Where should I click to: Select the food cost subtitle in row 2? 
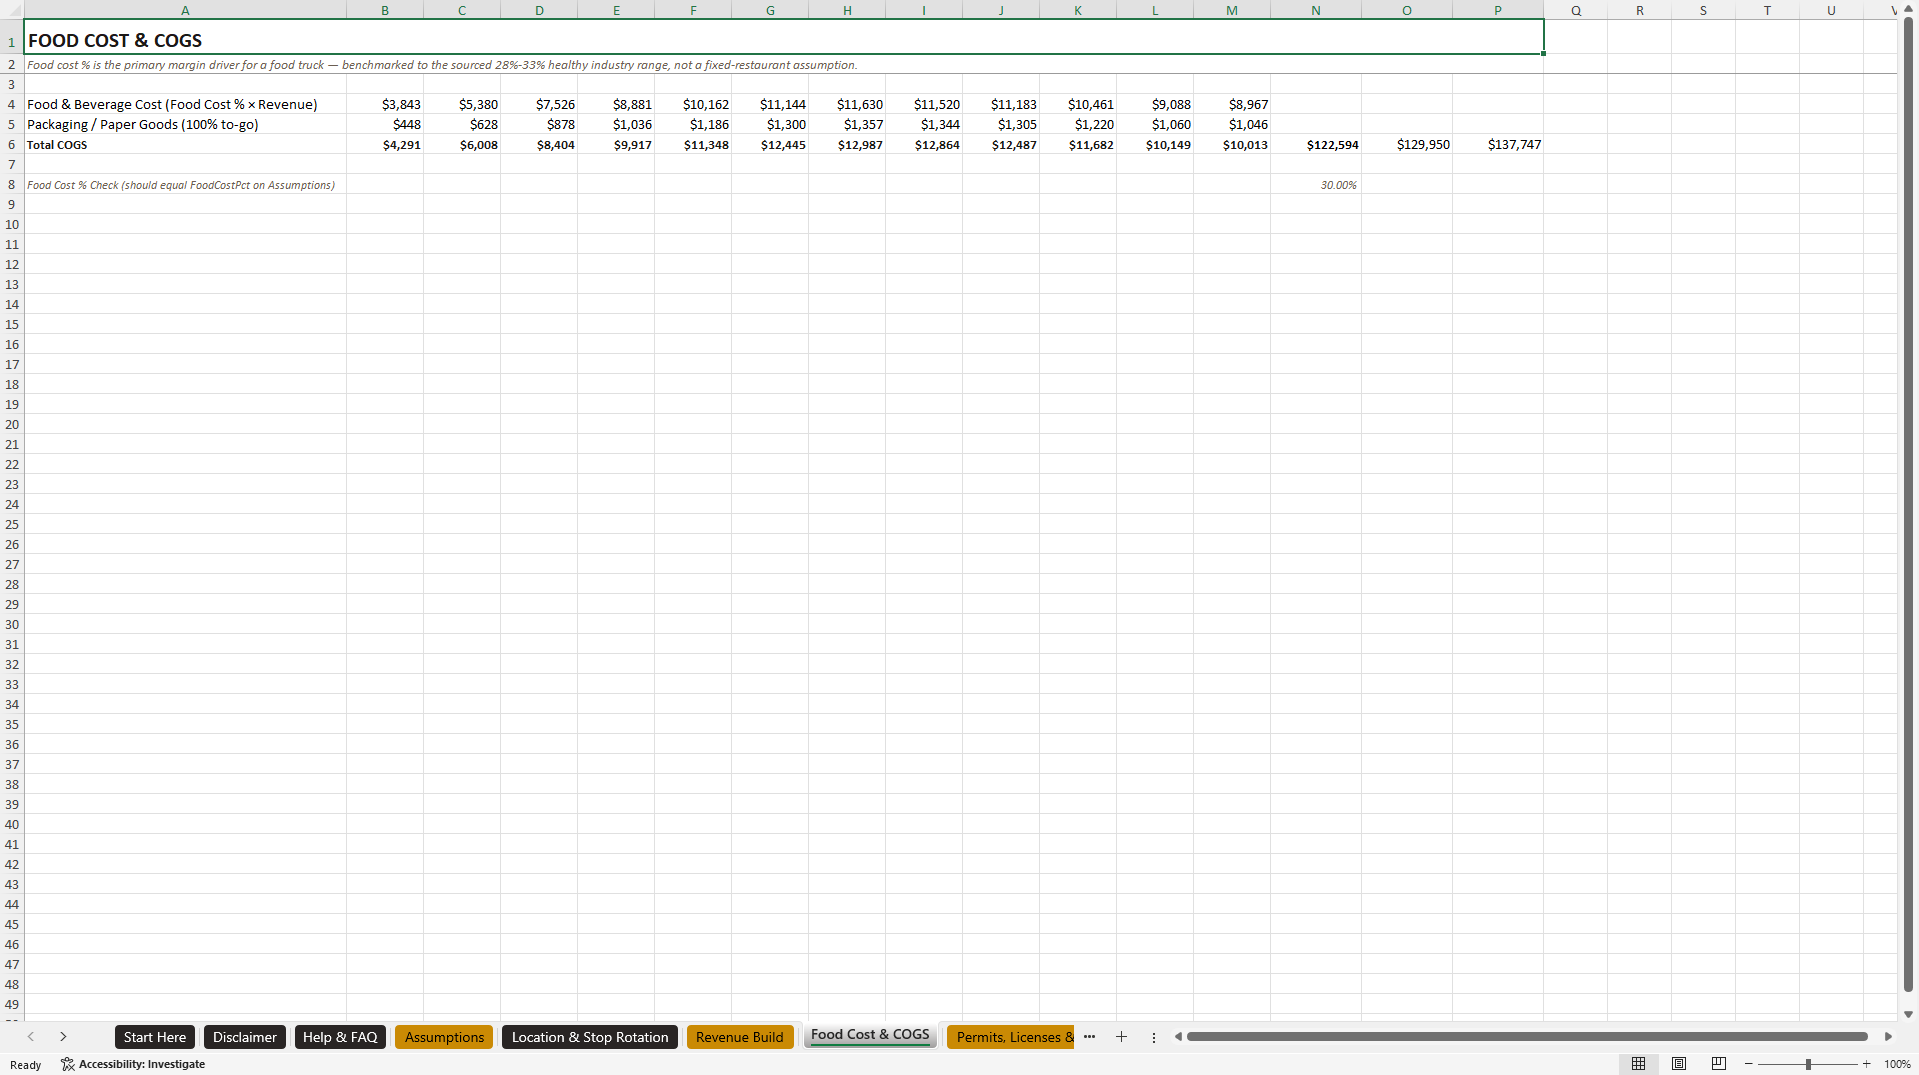pos(442,64)
